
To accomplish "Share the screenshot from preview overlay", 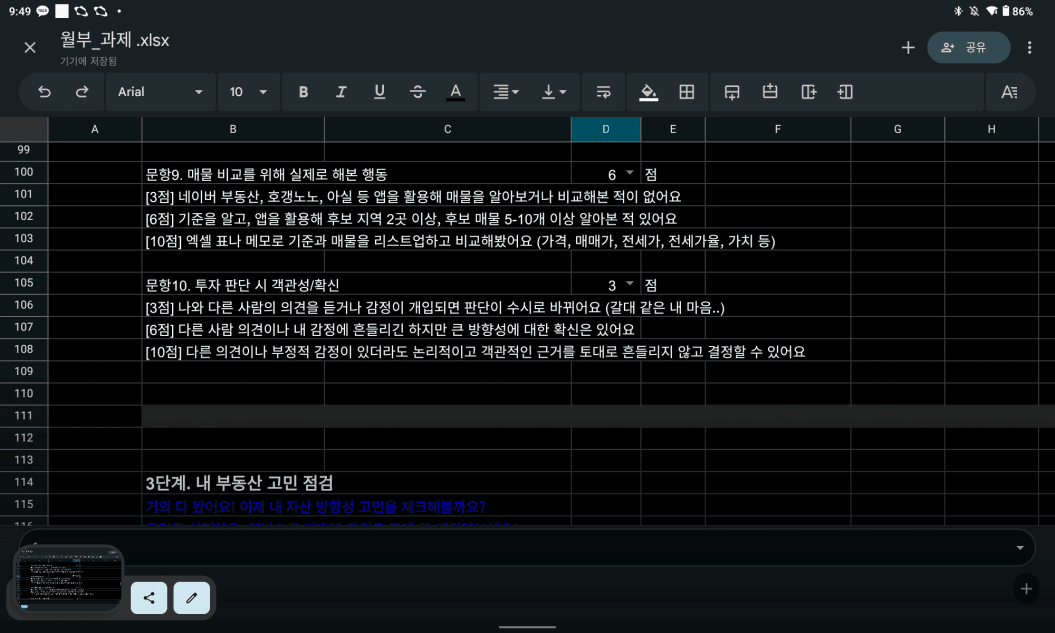I will pos(149,597).
